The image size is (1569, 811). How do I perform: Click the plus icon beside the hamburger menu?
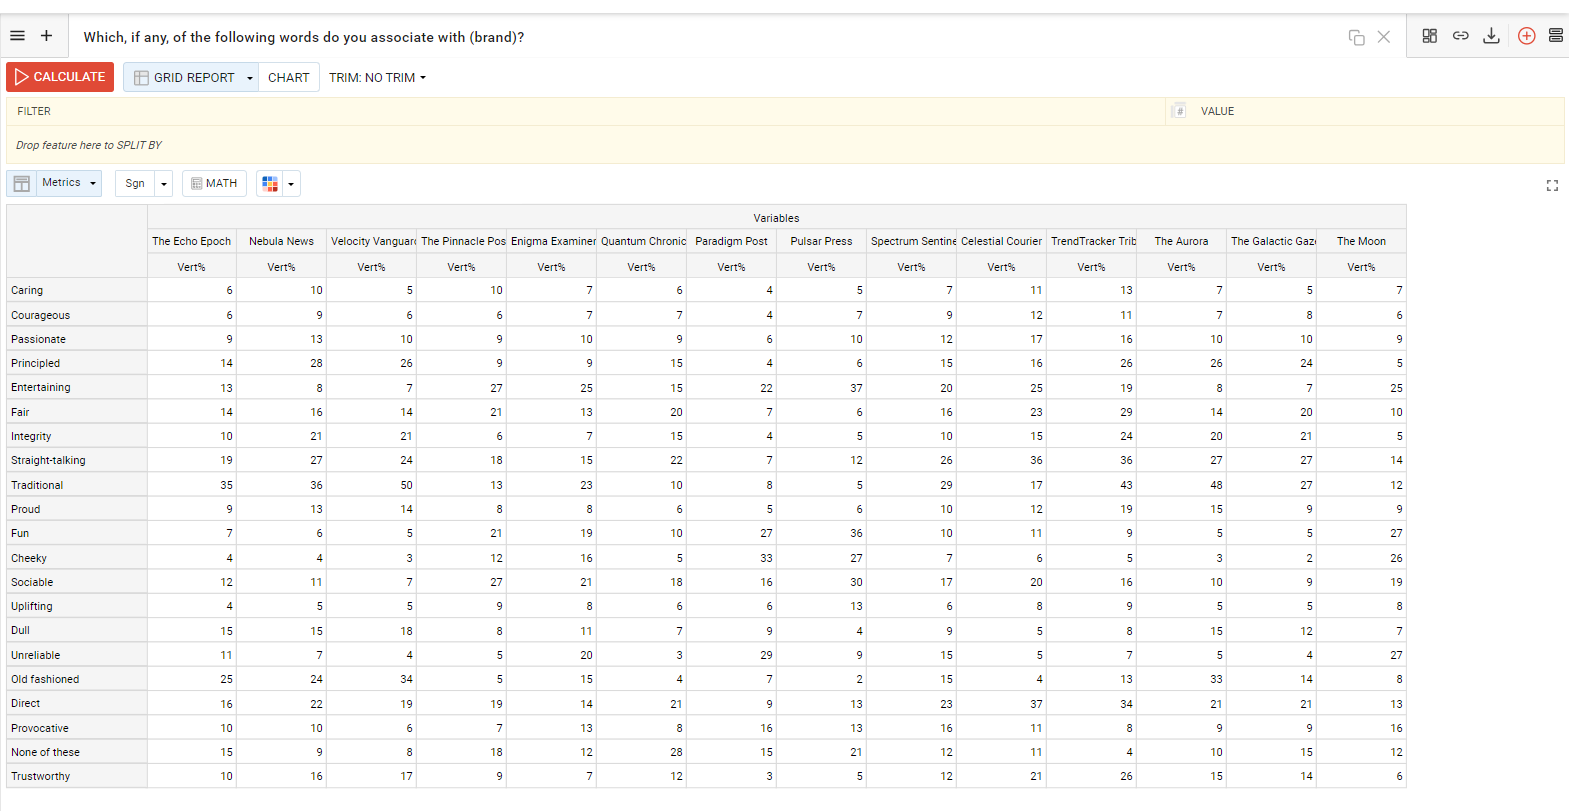[46, 36]
